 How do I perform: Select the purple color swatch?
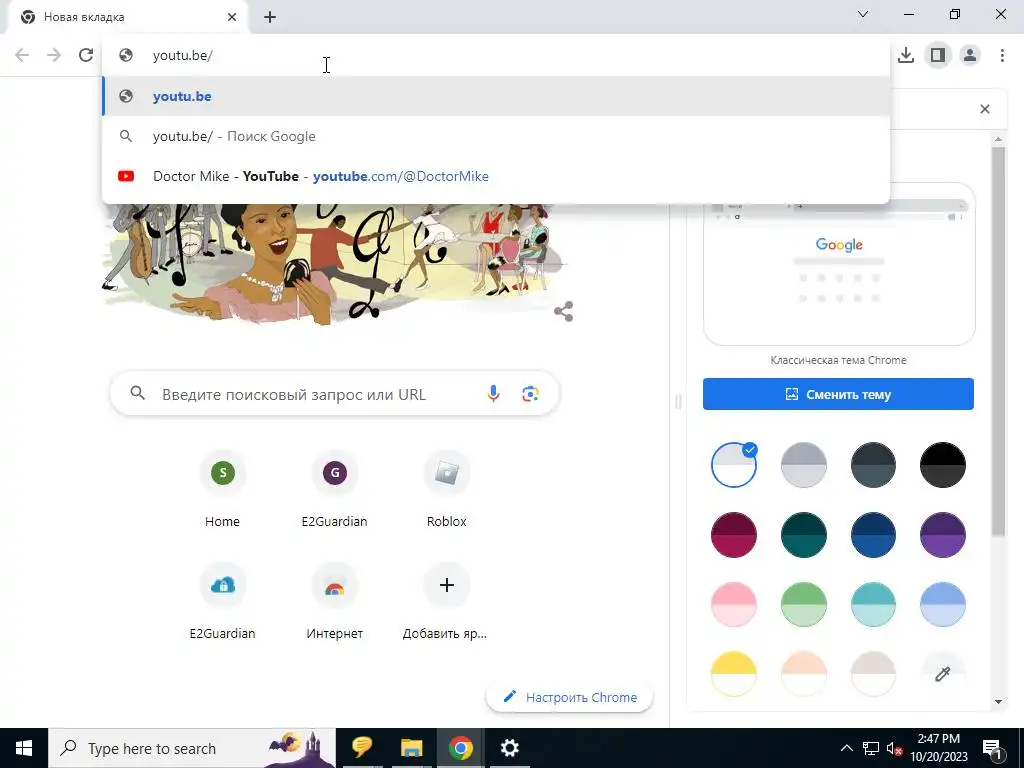pos(942,535)
